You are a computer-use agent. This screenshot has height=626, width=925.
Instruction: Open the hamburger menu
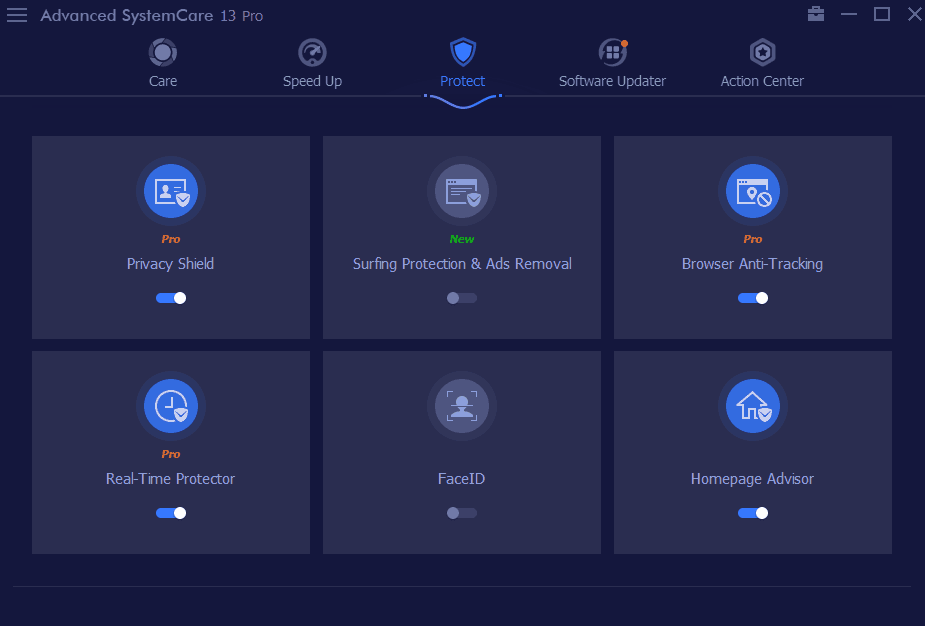coord(17,15)
